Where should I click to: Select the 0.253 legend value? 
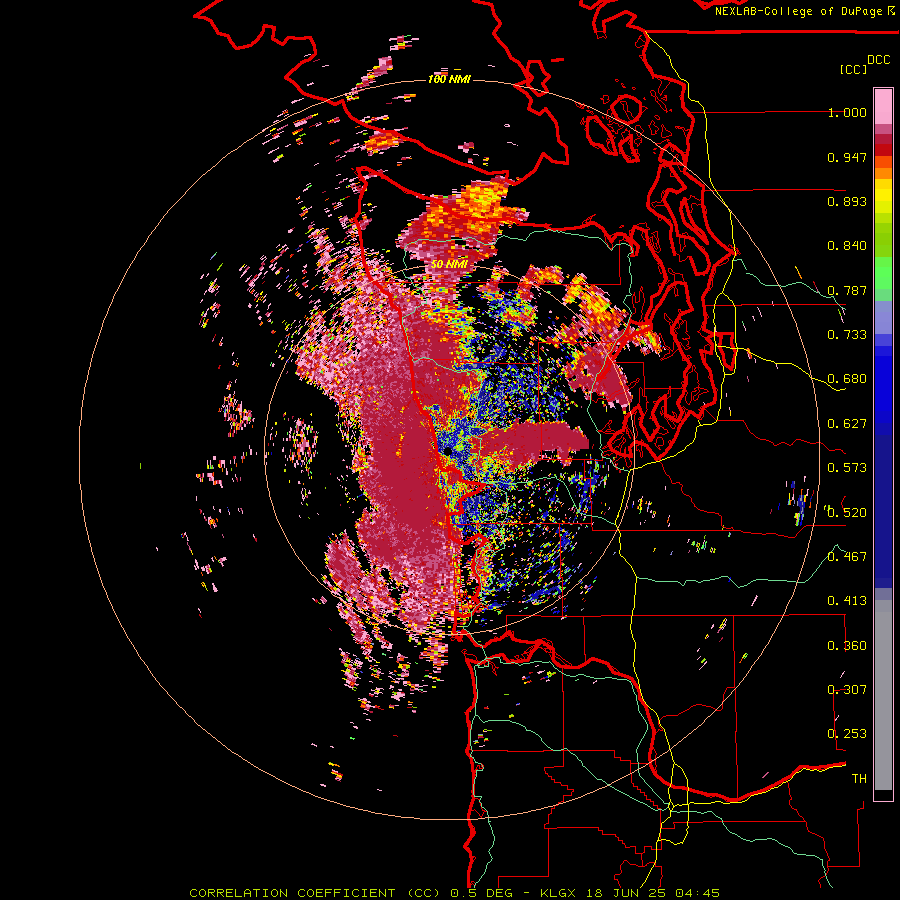coord(847,734)
